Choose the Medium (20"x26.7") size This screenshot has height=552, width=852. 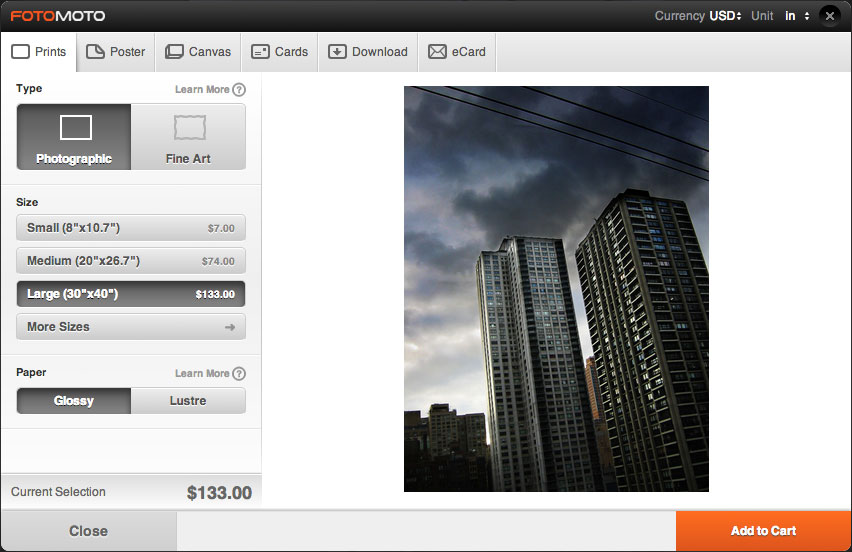point(131,261)
